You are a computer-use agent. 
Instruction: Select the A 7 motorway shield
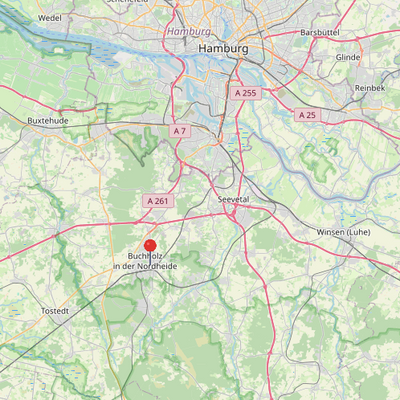(x=180, y=131)
